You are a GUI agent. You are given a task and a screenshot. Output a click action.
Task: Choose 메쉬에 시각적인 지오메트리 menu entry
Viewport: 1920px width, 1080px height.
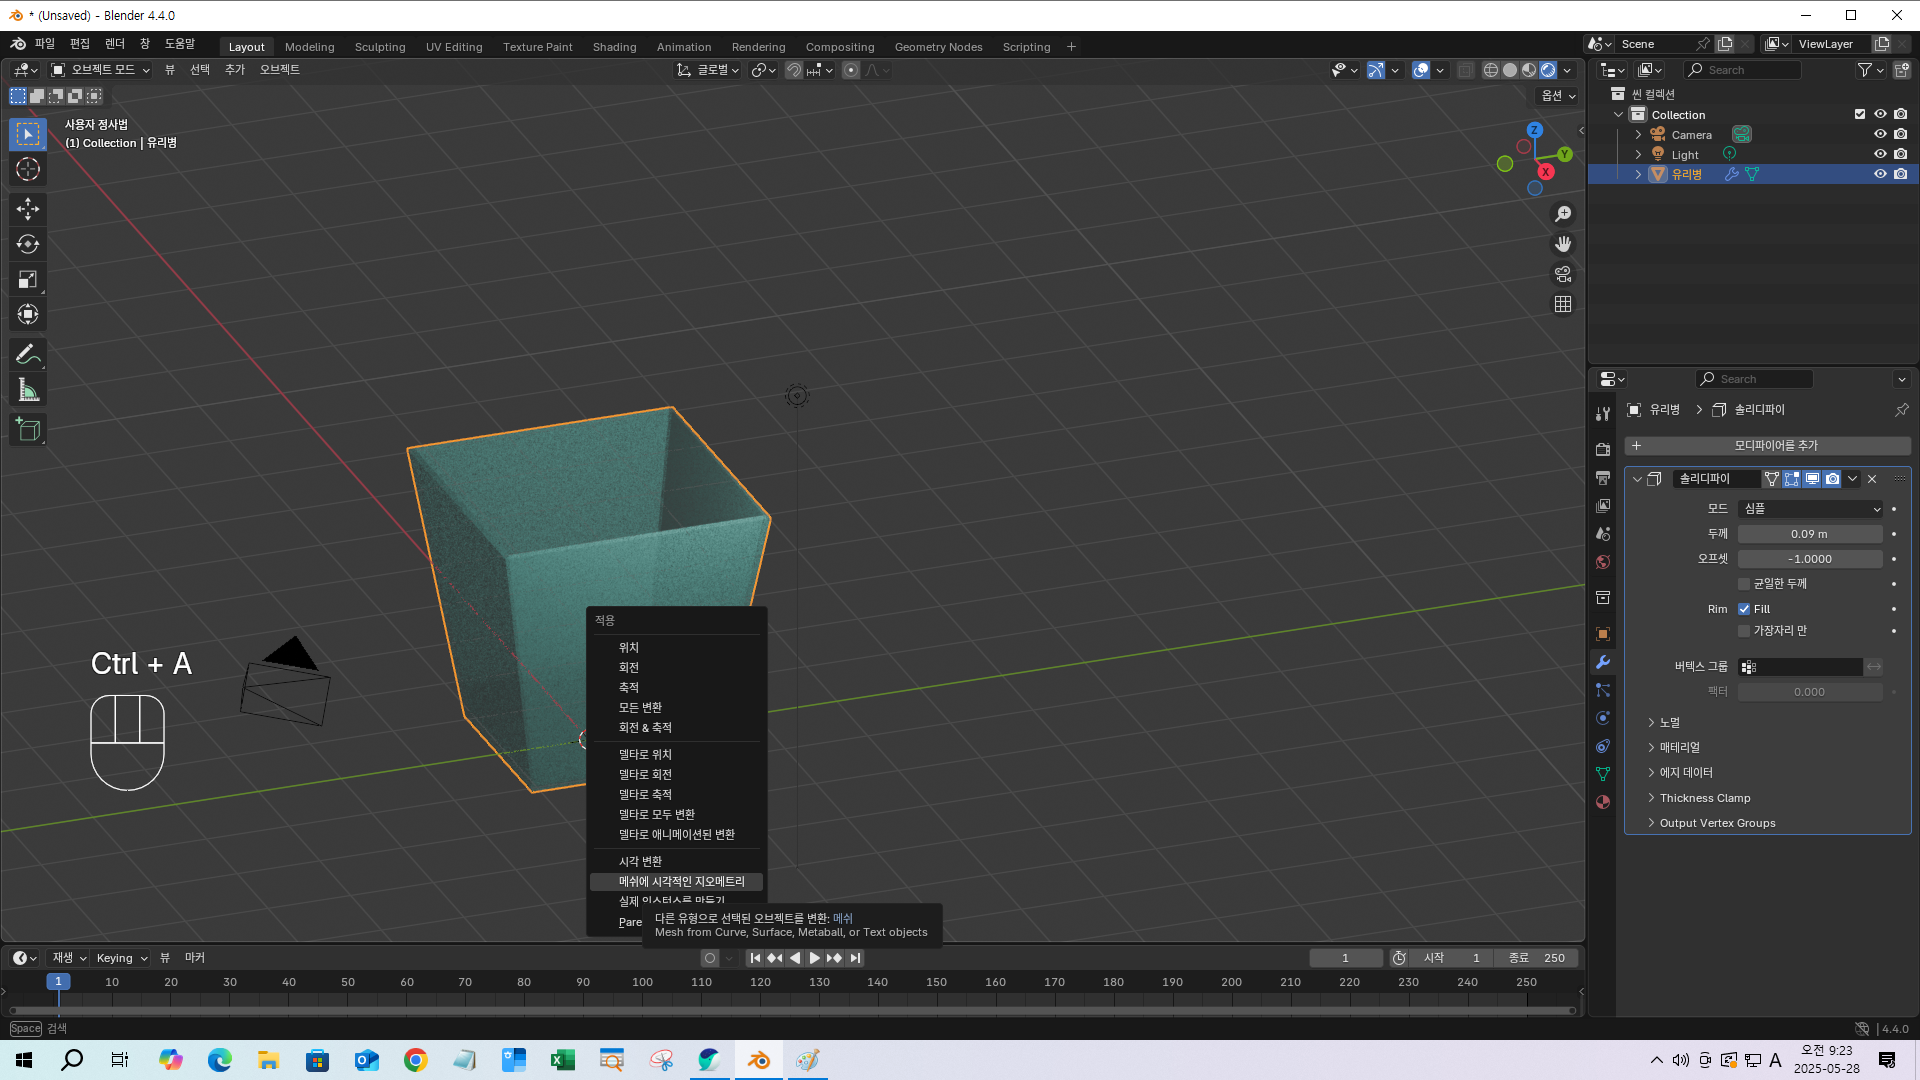click(x=681, y=882)
